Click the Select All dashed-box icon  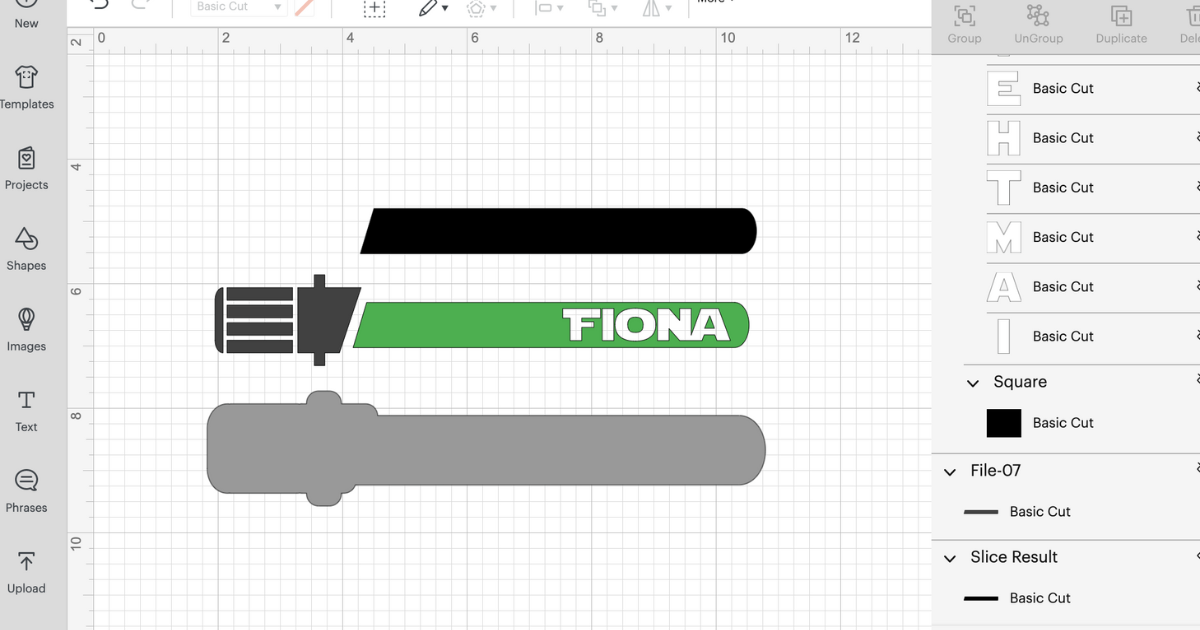pyautogui.click(x=374, y=9)
